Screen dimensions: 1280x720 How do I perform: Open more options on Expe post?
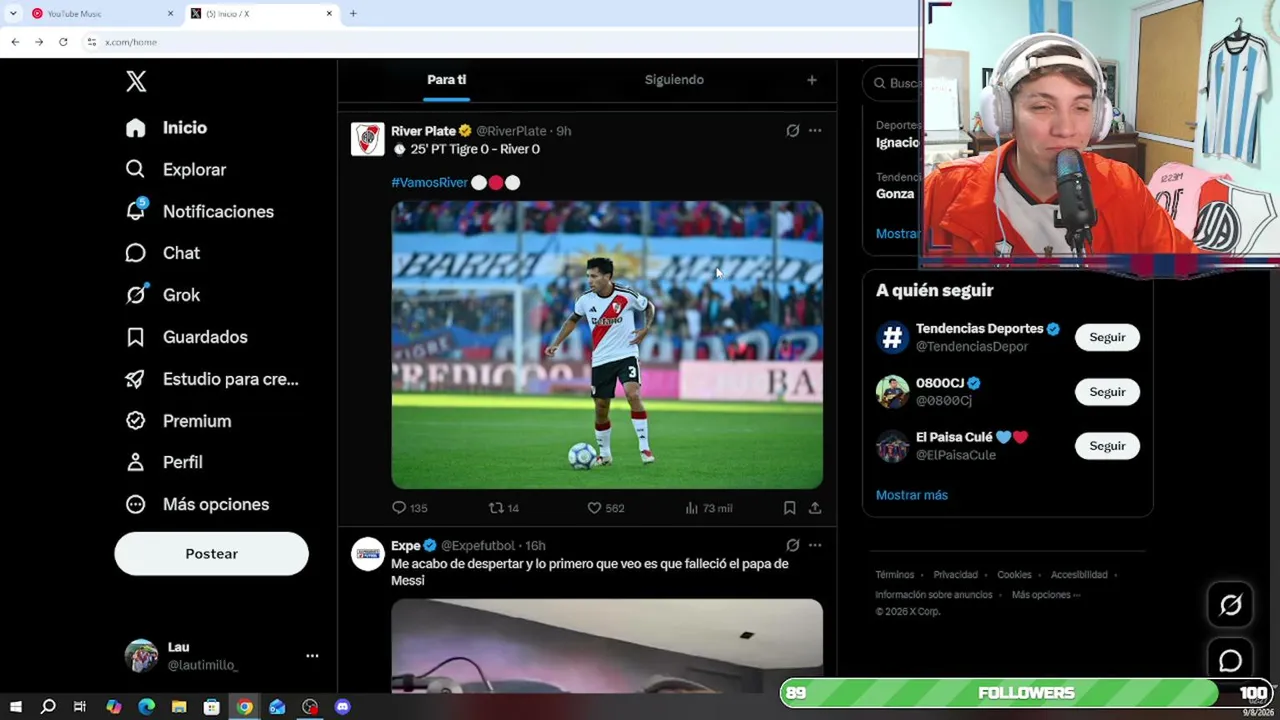(815, 546)
